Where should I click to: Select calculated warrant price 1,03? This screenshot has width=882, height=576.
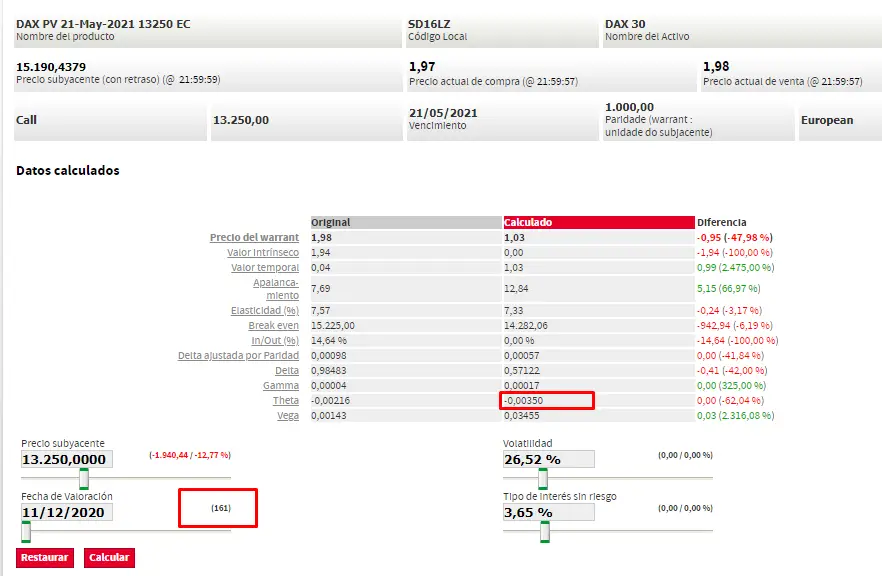[514, 237]
